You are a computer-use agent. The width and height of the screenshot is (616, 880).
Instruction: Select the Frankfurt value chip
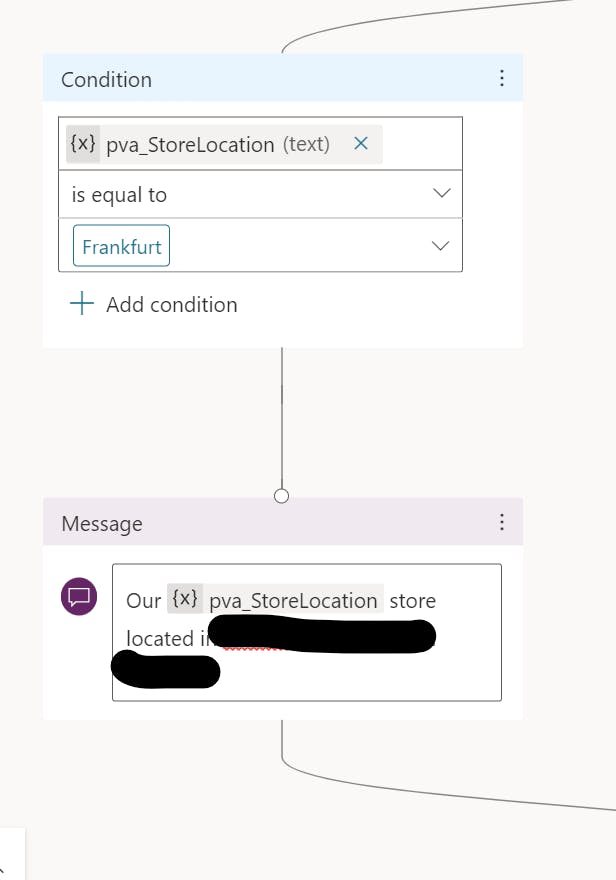pyautogui.click(x=121, y=246)
